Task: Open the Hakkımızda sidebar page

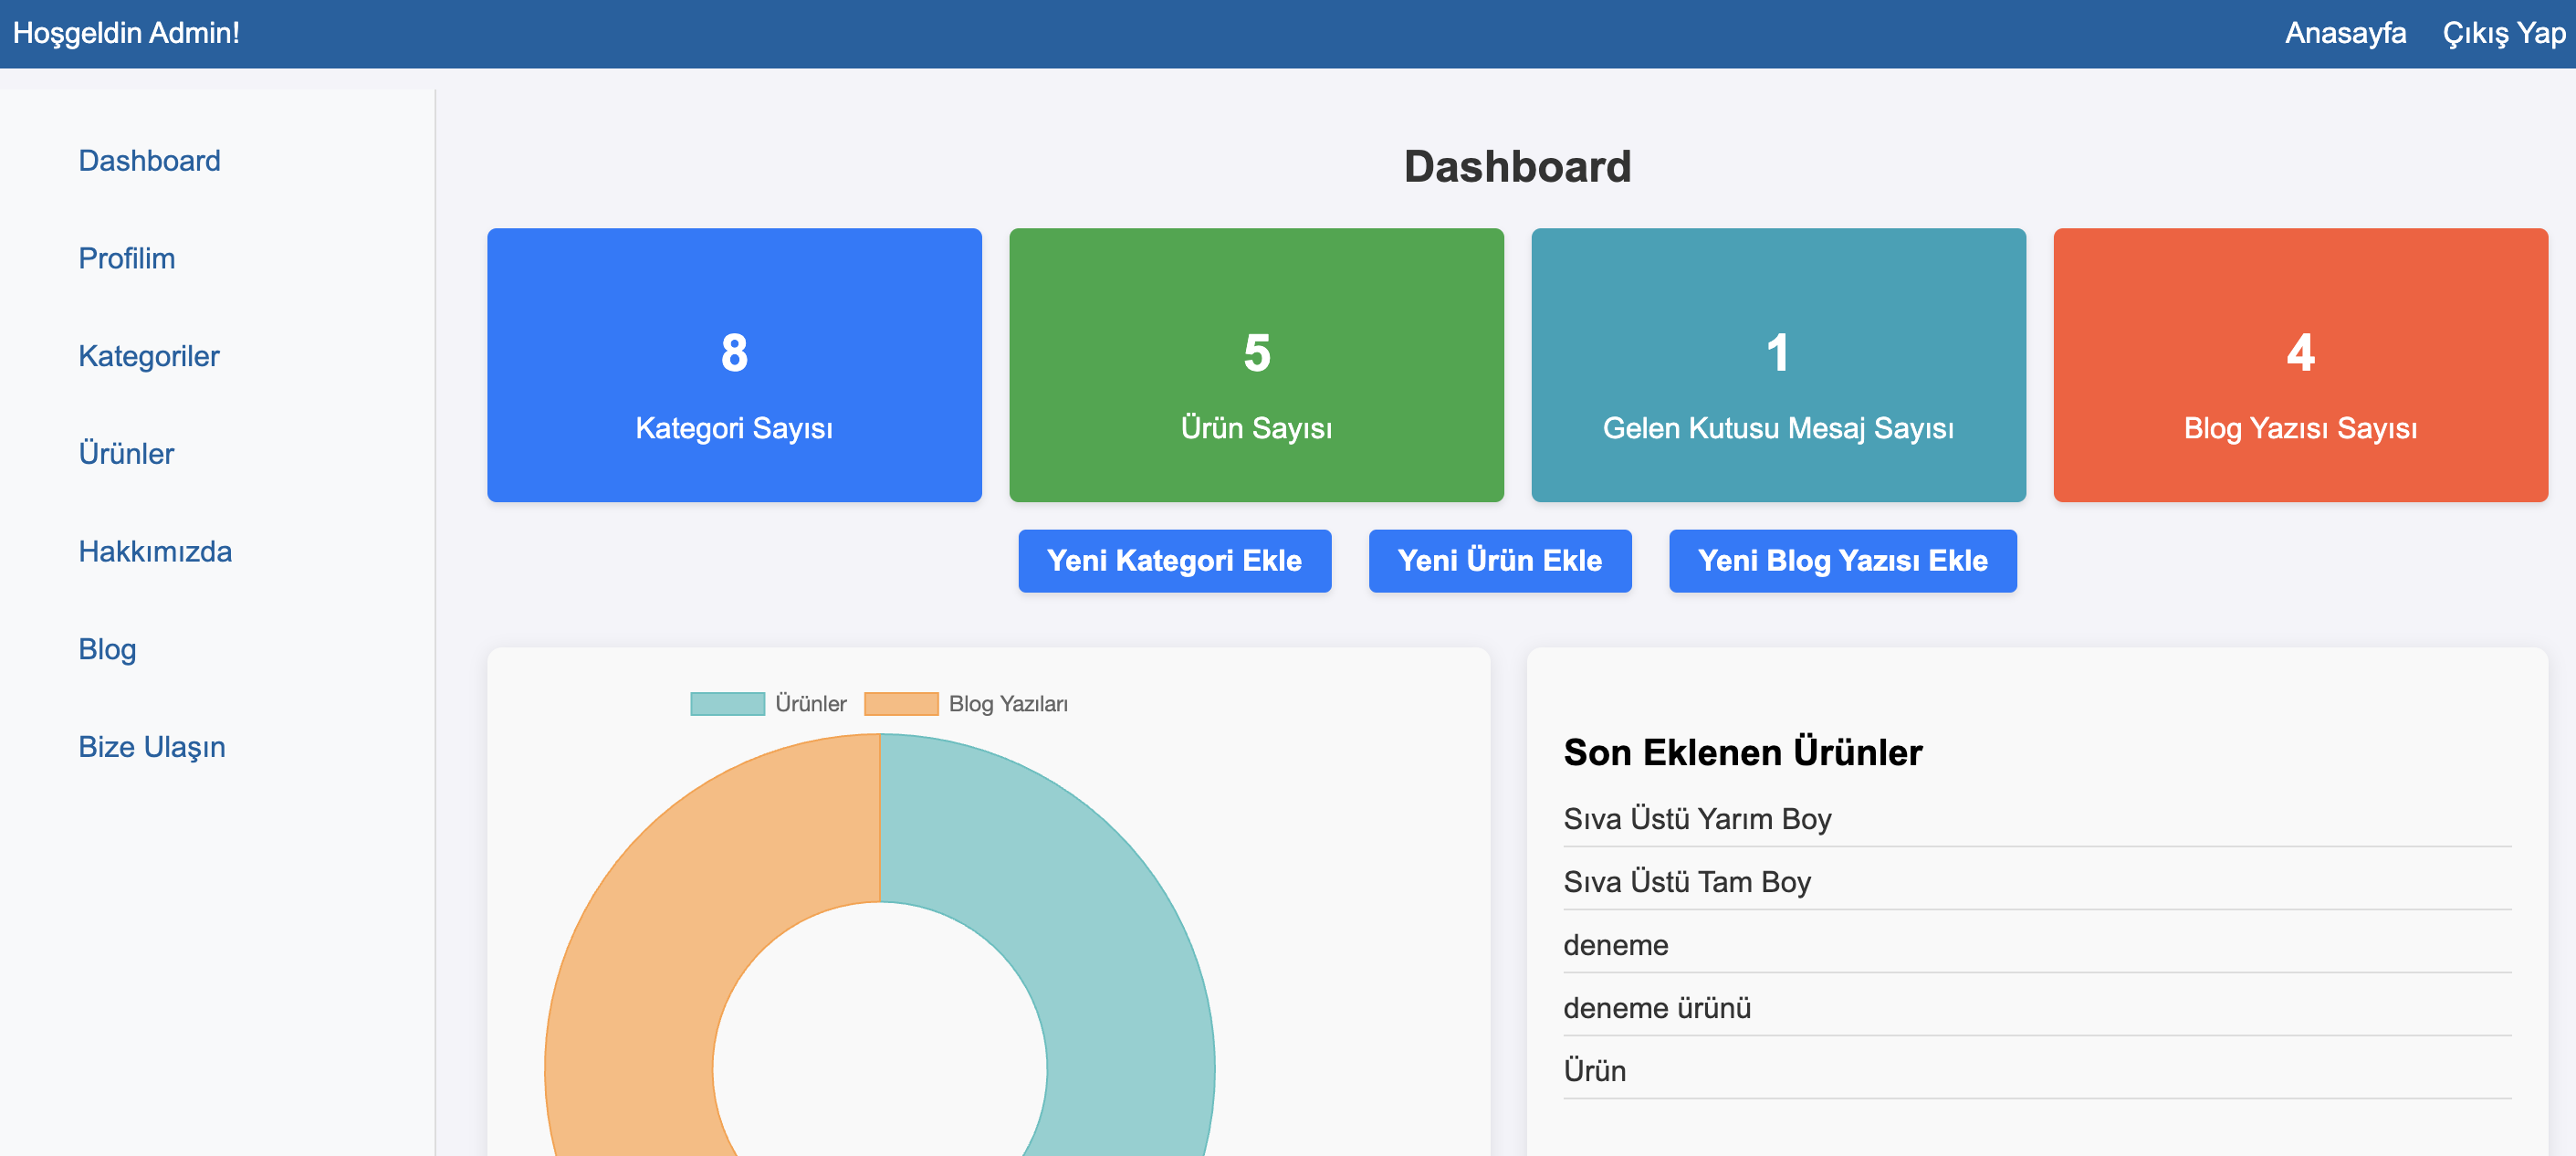Action: click(155, 552)
